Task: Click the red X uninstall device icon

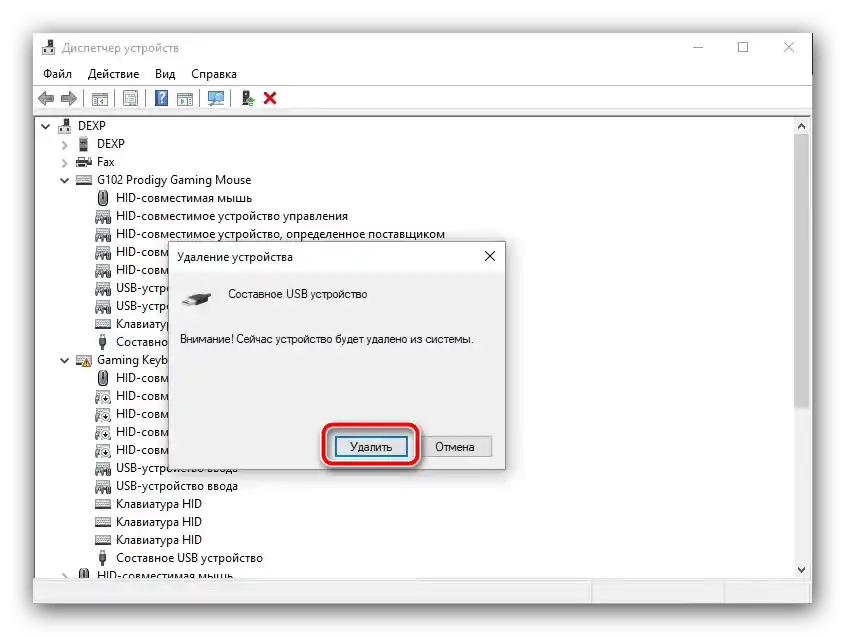Action: click(x=270, y=98)
